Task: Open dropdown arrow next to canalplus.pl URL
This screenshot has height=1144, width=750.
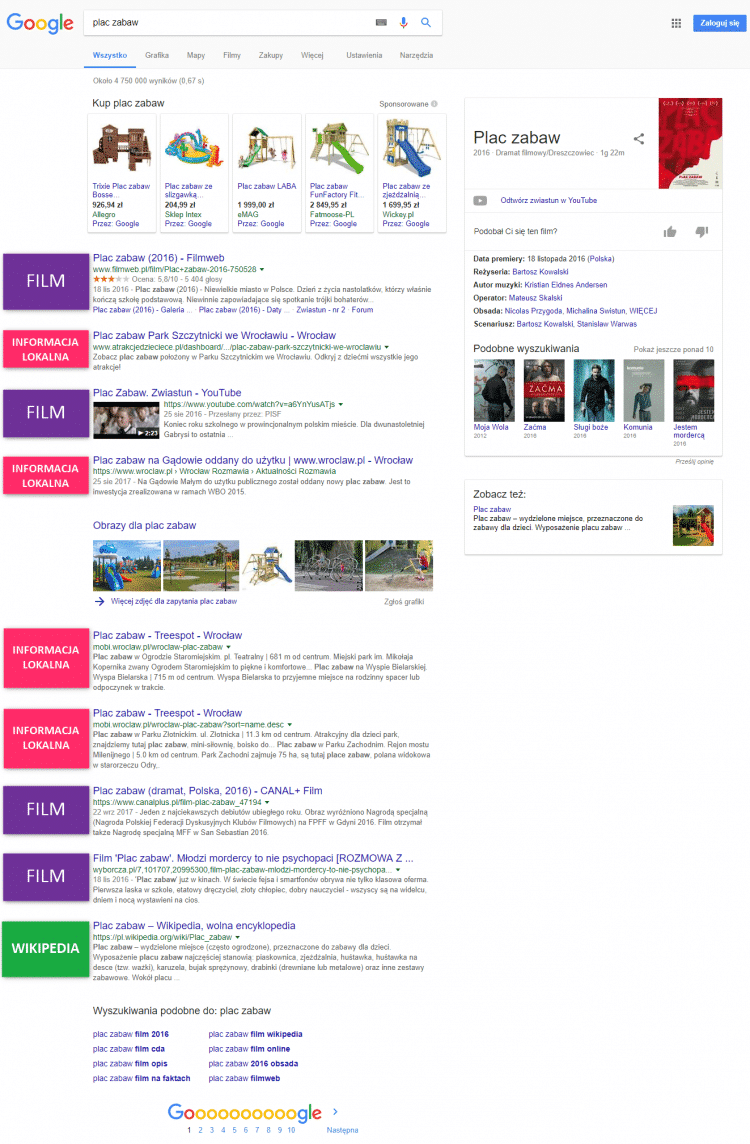Action: [x=267, y=803]
